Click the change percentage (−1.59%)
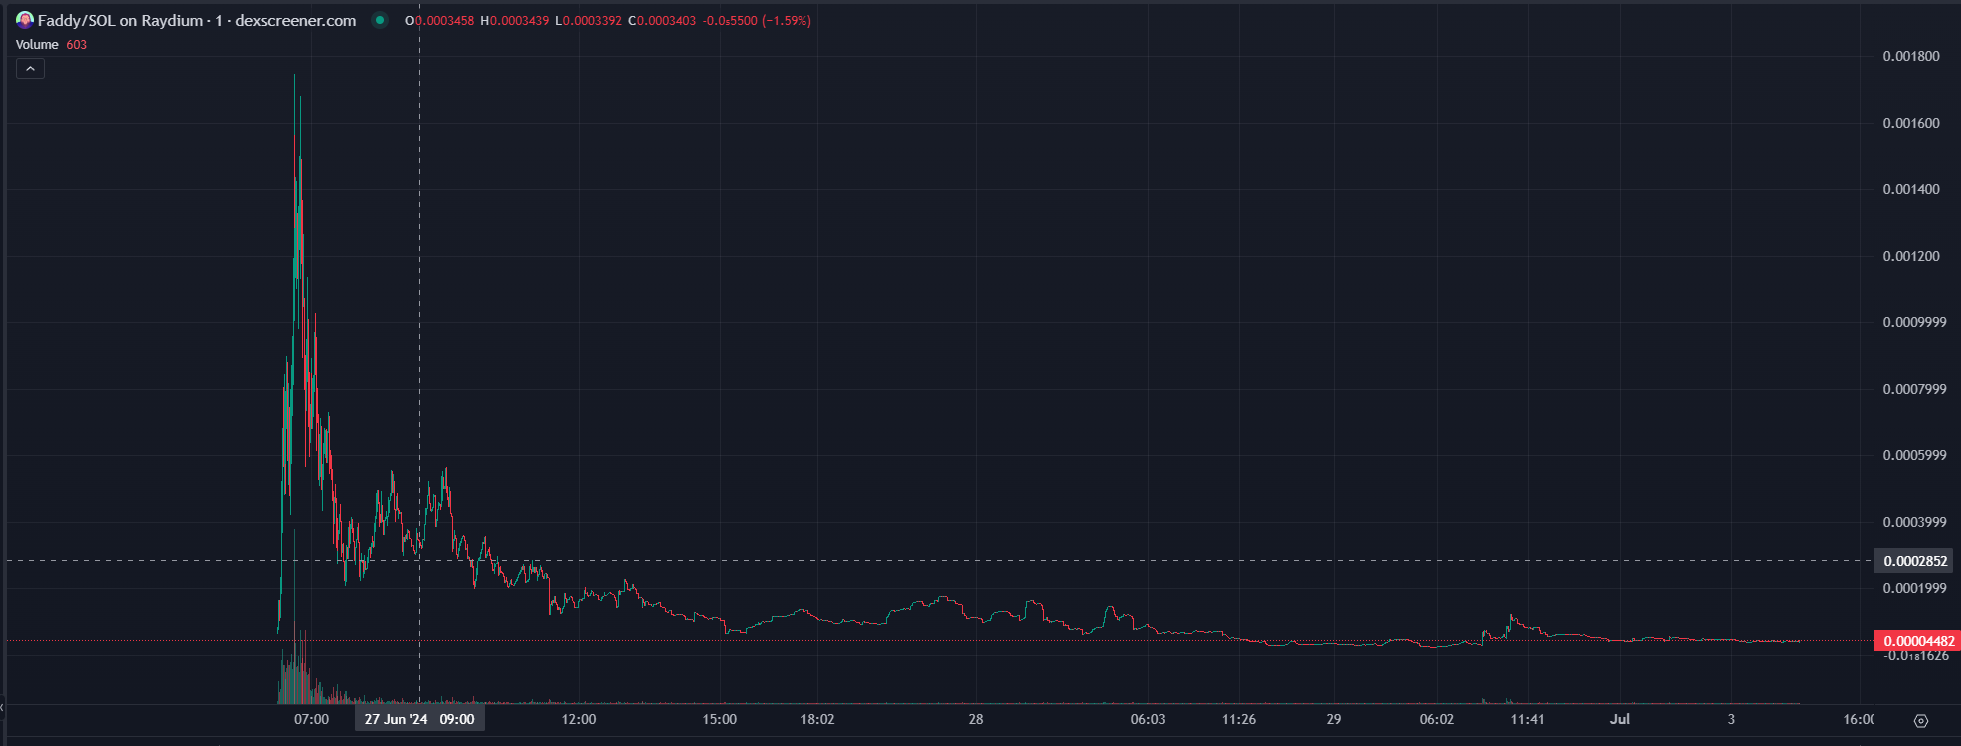The width and height of the screenshot is (1961, 746). point(786,20)
